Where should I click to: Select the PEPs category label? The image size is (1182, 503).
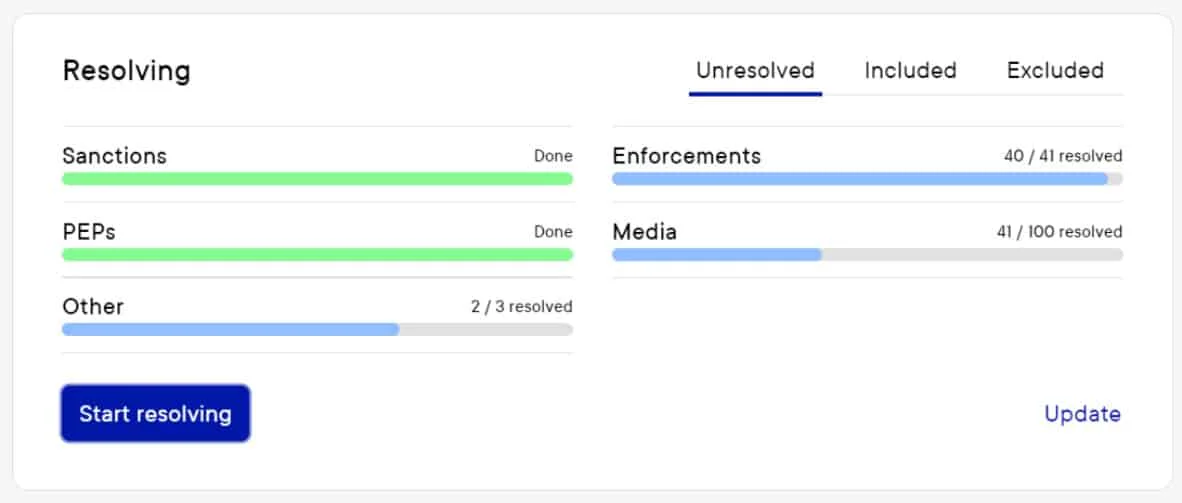click(x=89, y=232)
